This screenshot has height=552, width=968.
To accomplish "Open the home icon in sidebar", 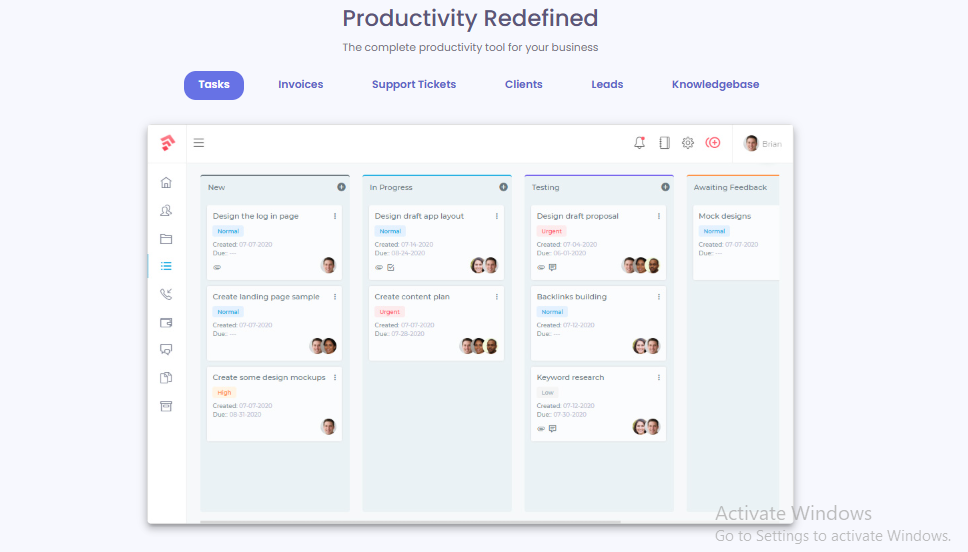I will pyautogui.click(x=166, y=183).
